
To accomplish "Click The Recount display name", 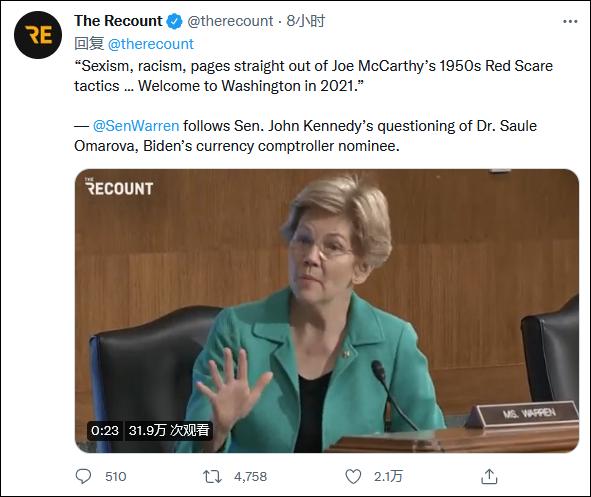I will tap(118, 21).
